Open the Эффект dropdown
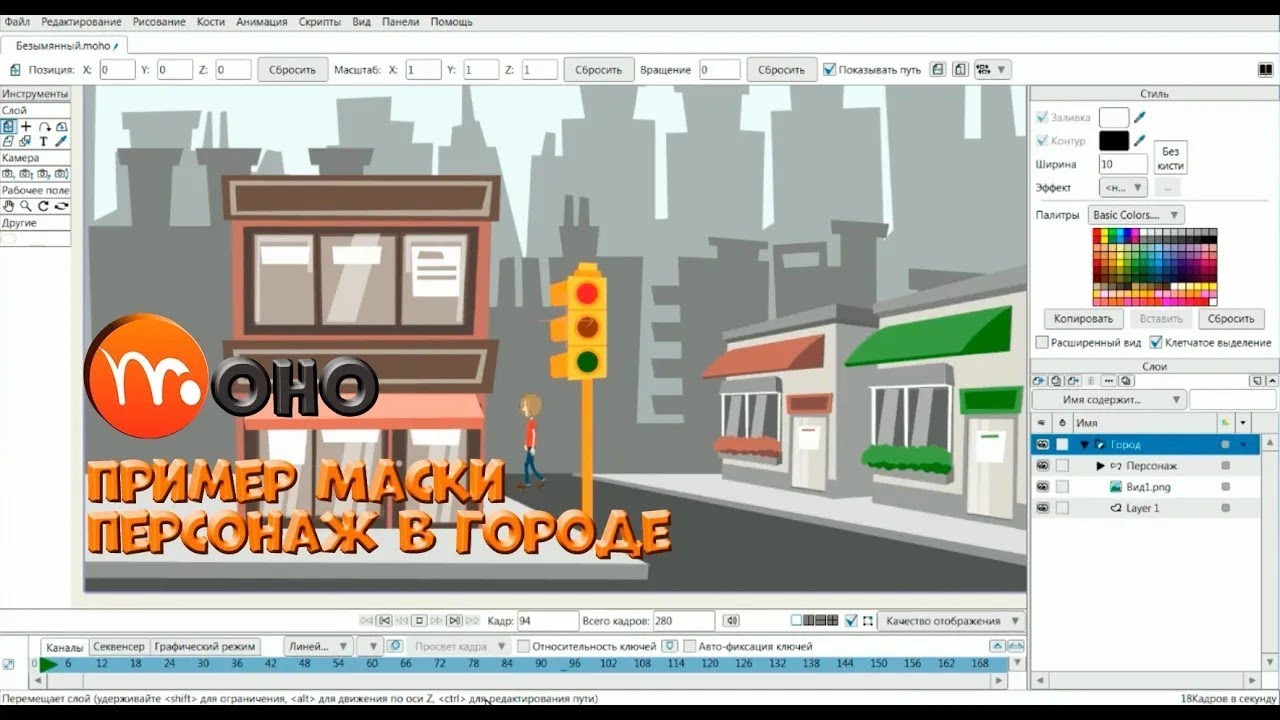The width and height of the screenshot is (1280, 720). pos(1123,187)
